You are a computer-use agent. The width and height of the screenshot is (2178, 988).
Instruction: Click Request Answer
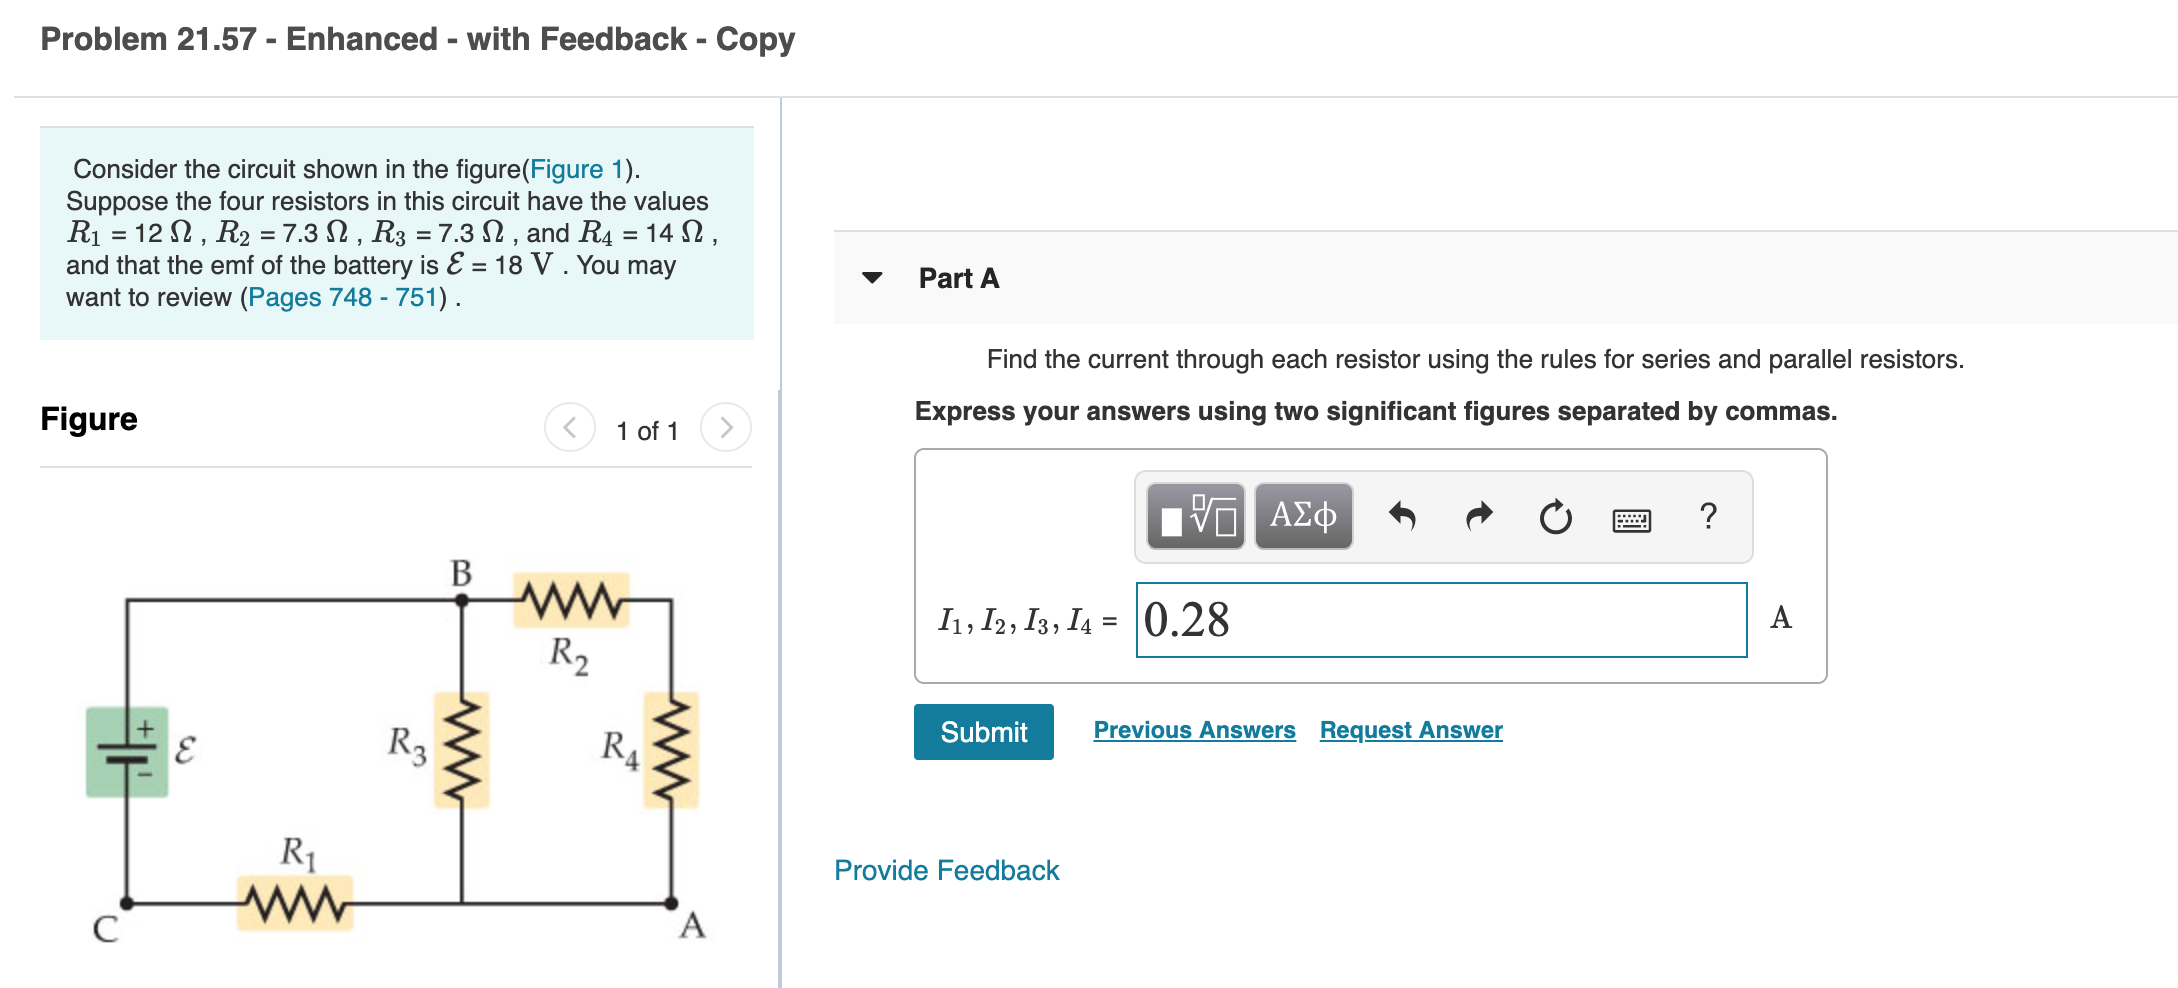1410,730
